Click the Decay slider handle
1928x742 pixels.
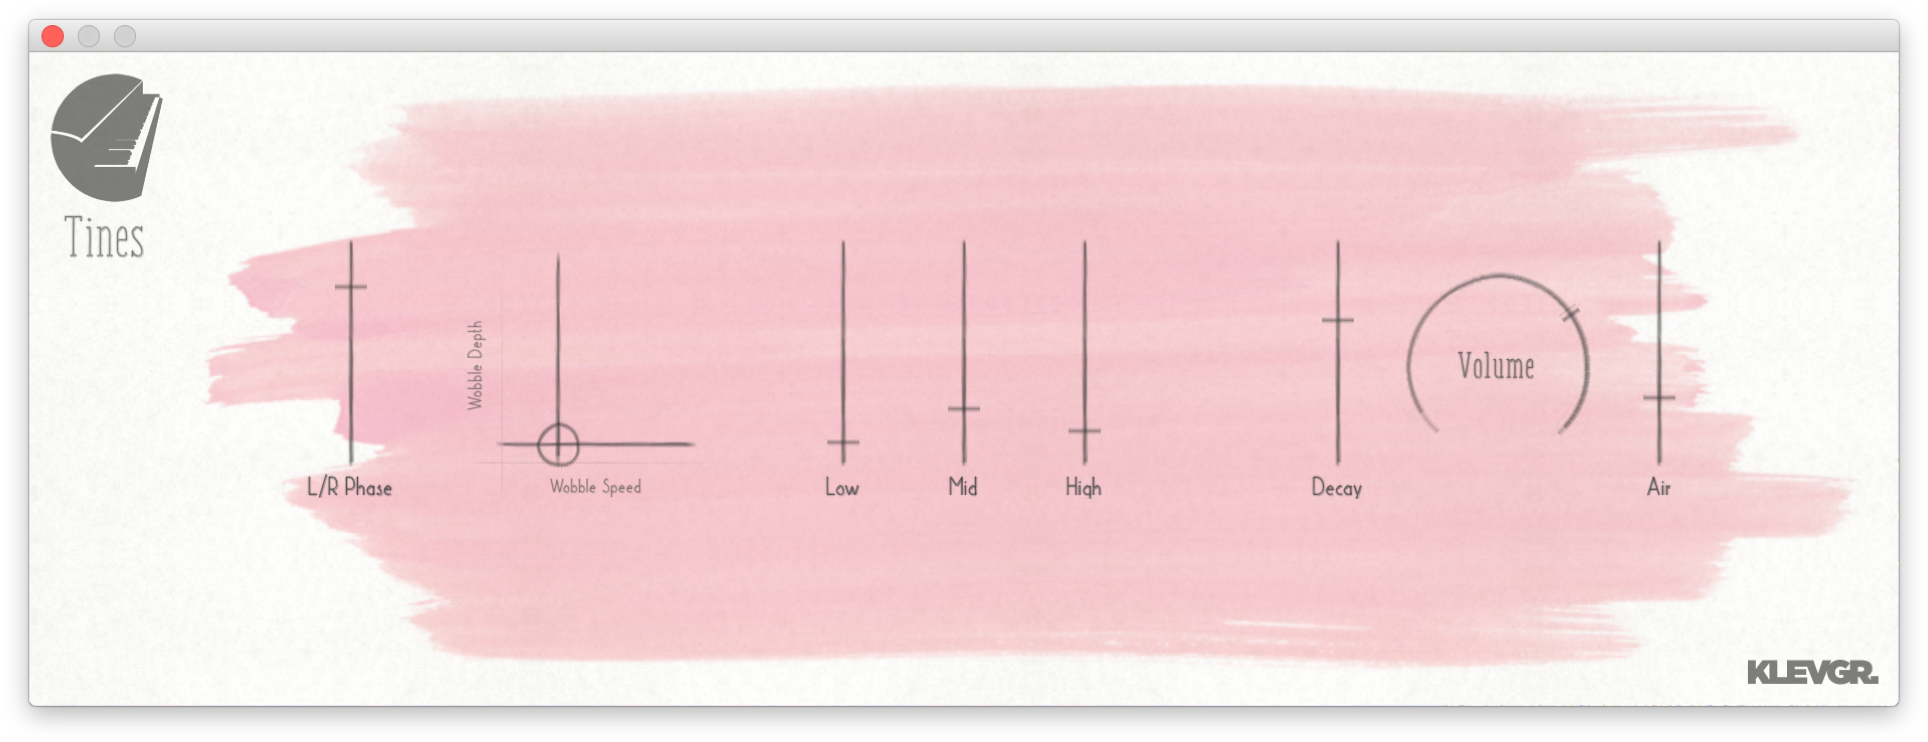tap(1337, 320)
